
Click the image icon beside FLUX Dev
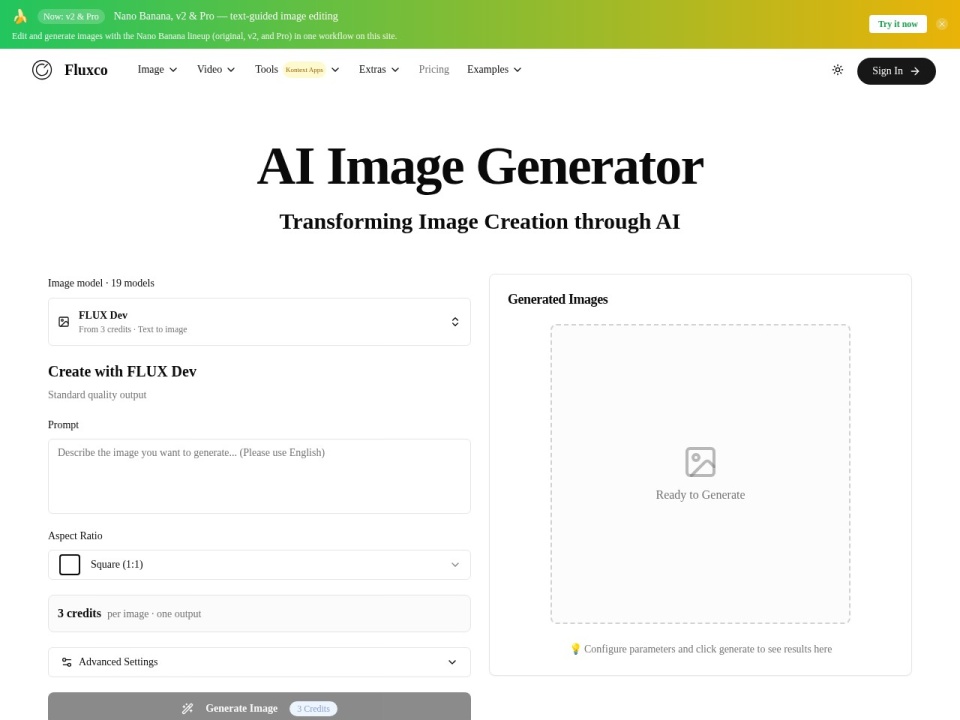(64, 322)
